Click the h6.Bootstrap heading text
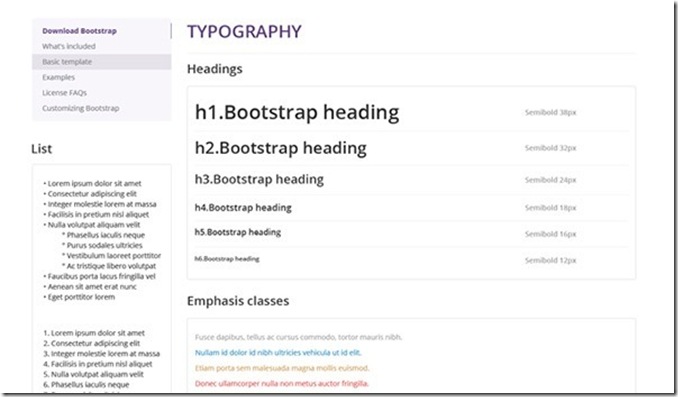 click(227, 259)
